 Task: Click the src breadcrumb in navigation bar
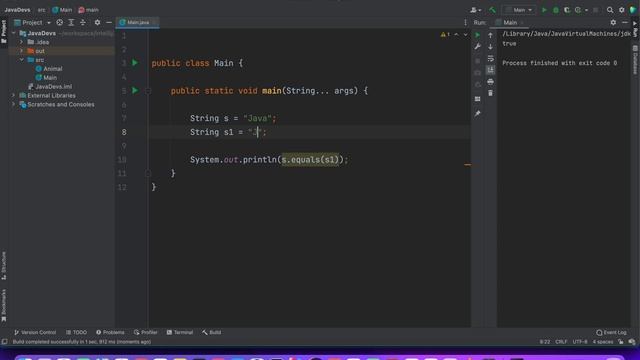tap(41, 10)
